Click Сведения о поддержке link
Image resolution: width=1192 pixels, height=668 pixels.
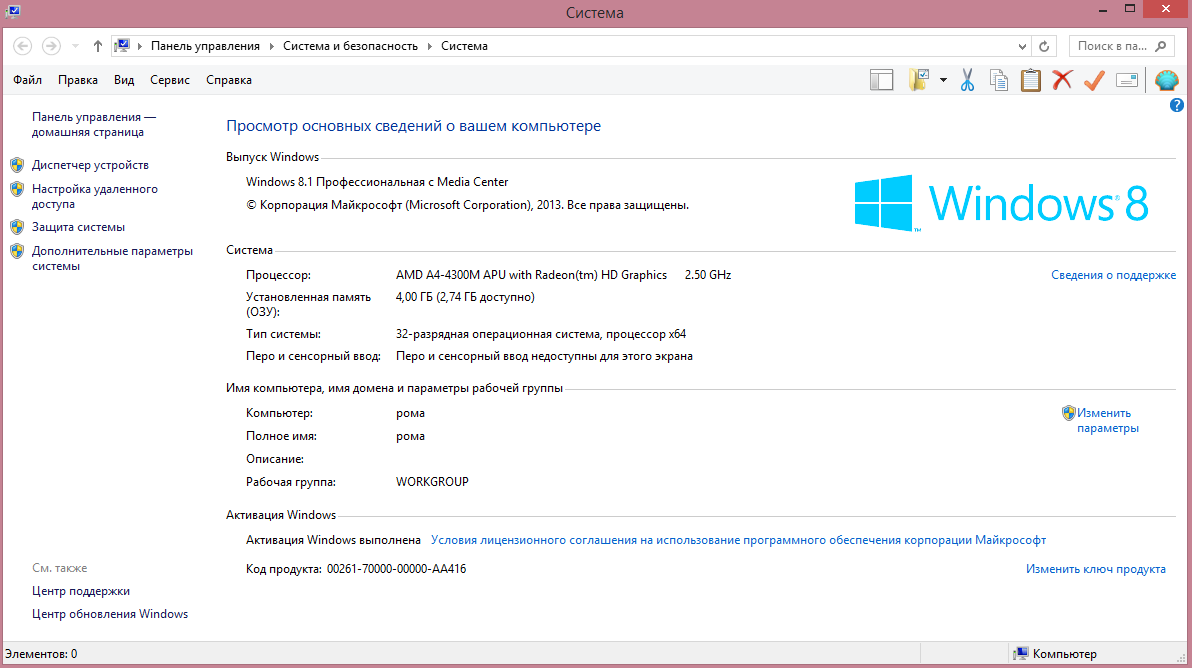tap(1113, 275)
